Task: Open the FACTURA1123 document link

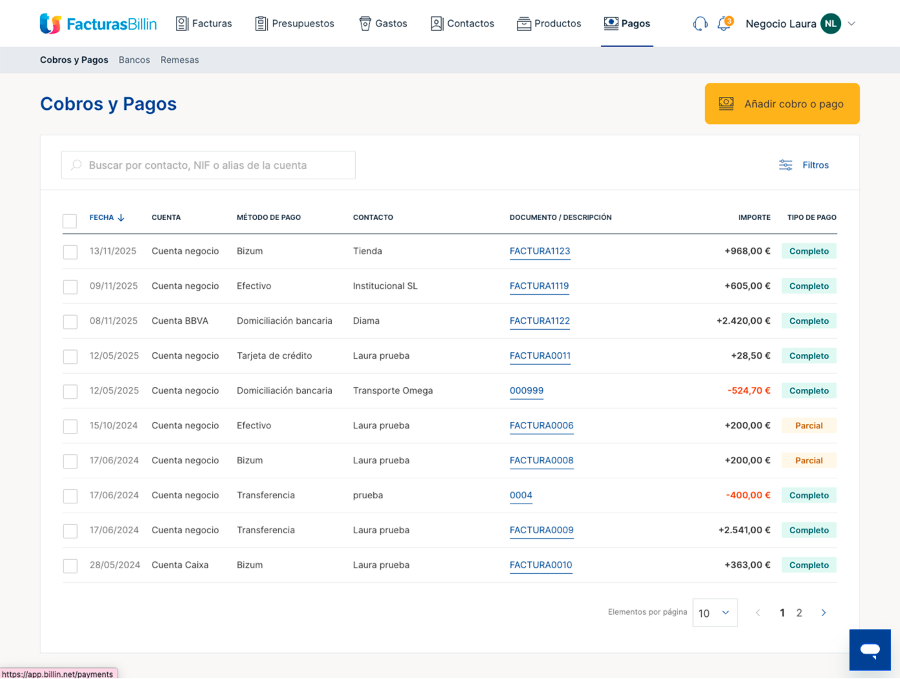Action: click(x=540, y=251)
